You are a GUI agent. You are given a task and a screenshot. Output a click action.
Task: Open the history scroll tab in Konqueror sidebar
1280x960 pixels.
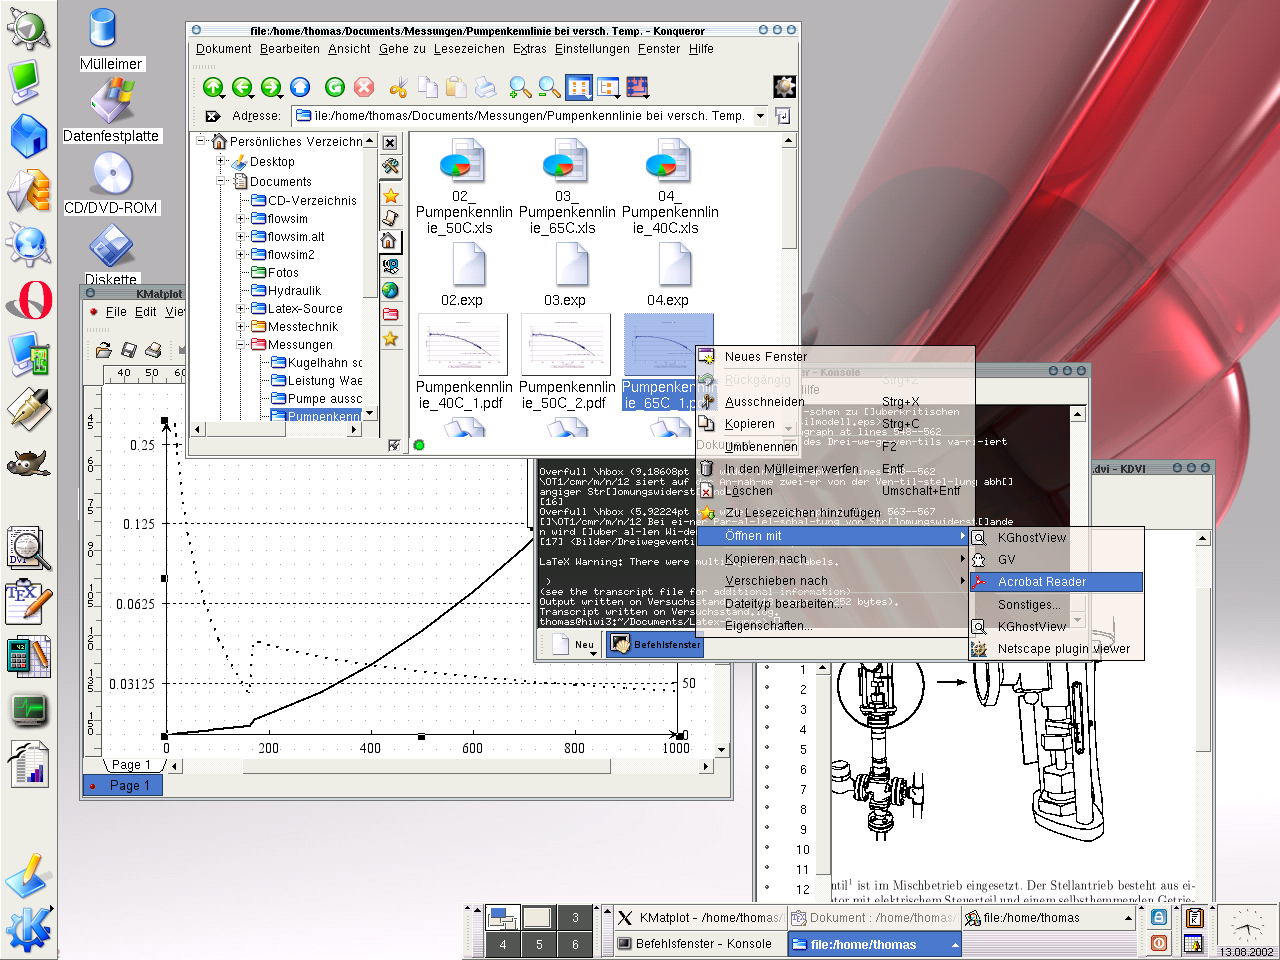tap(390, 217)
